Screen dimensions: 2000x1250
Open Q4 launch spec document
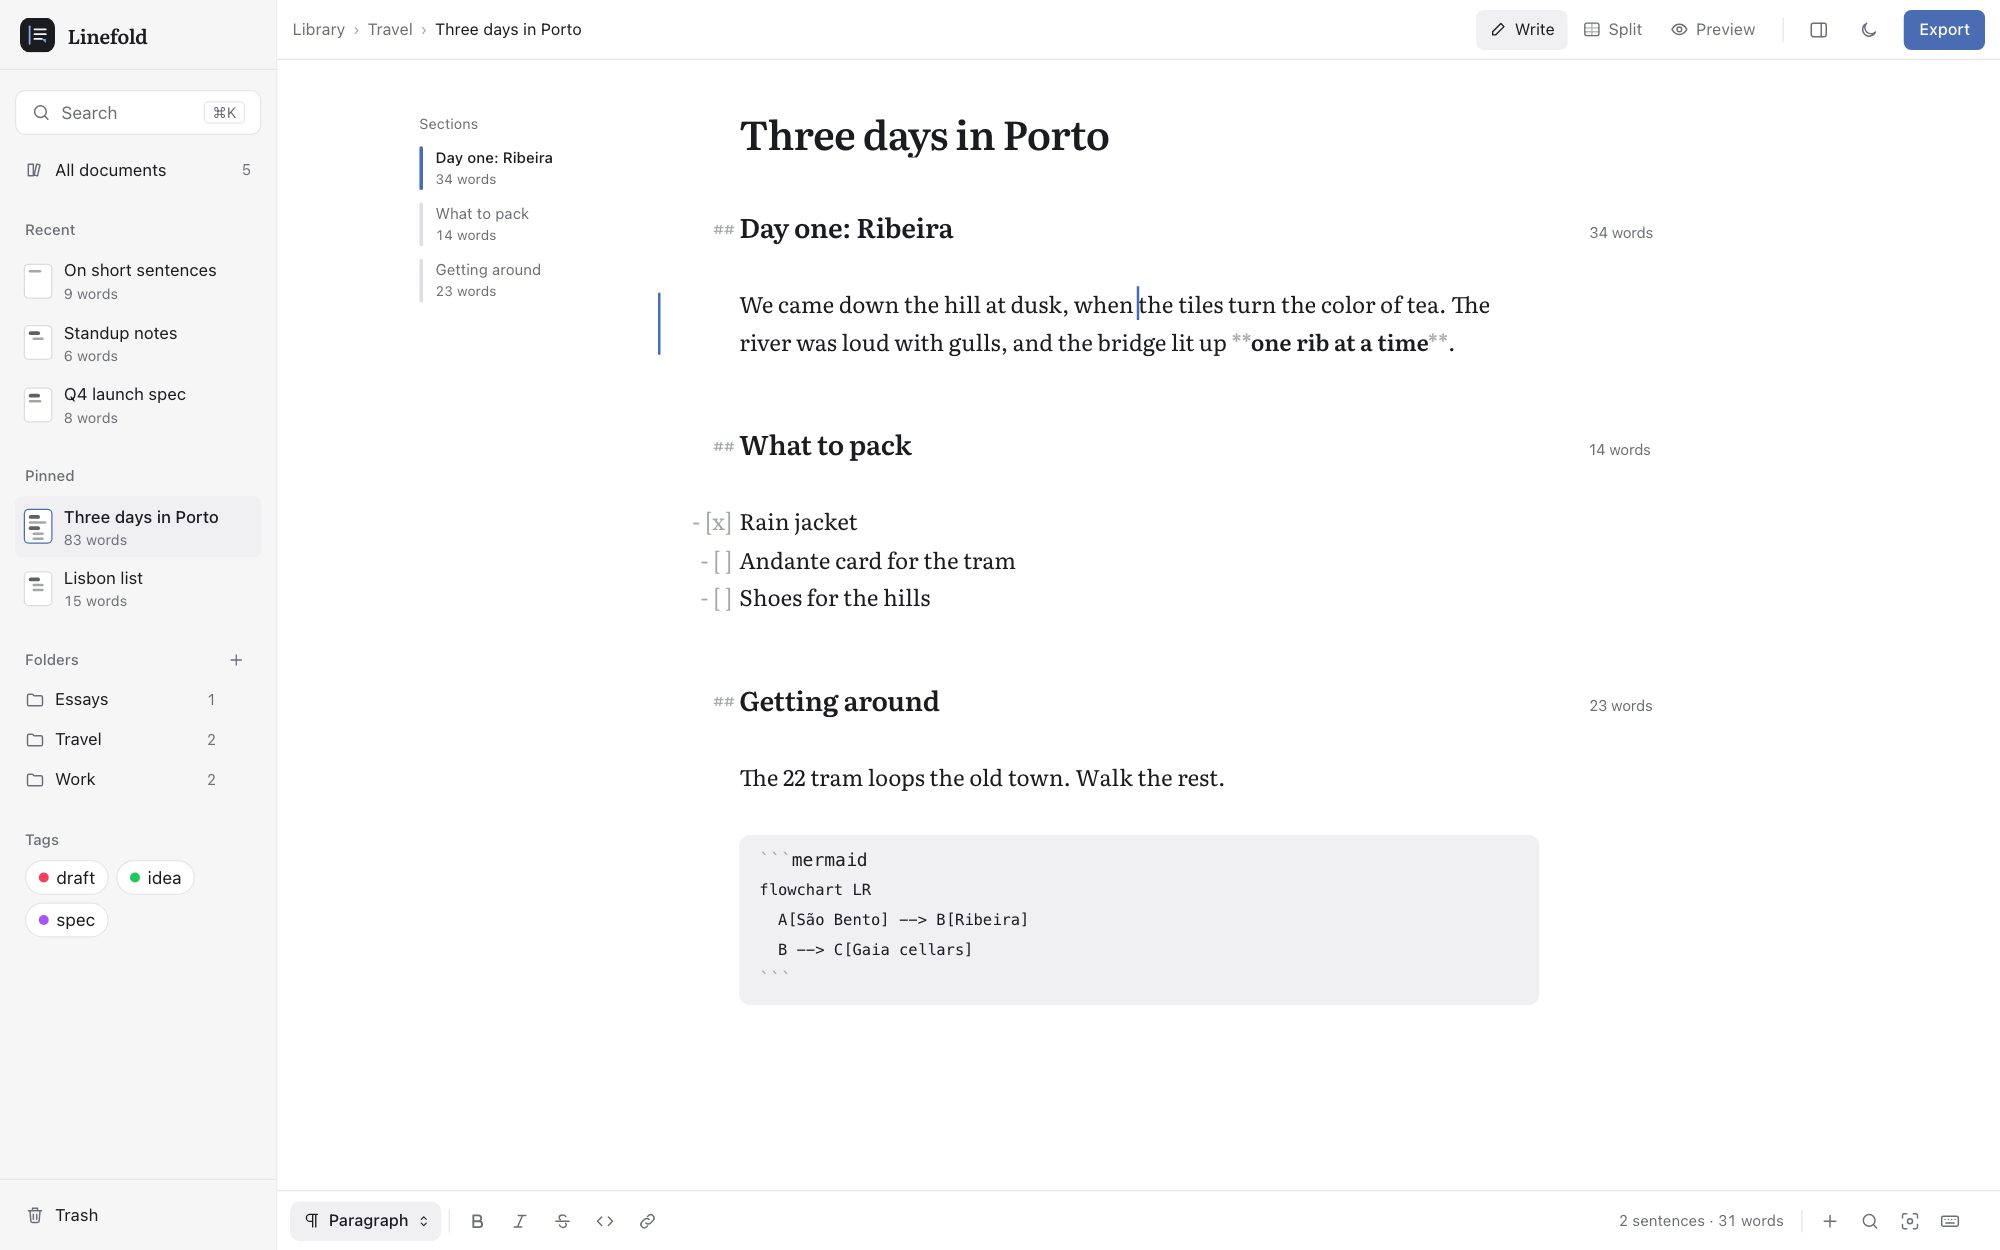(138, 405)
